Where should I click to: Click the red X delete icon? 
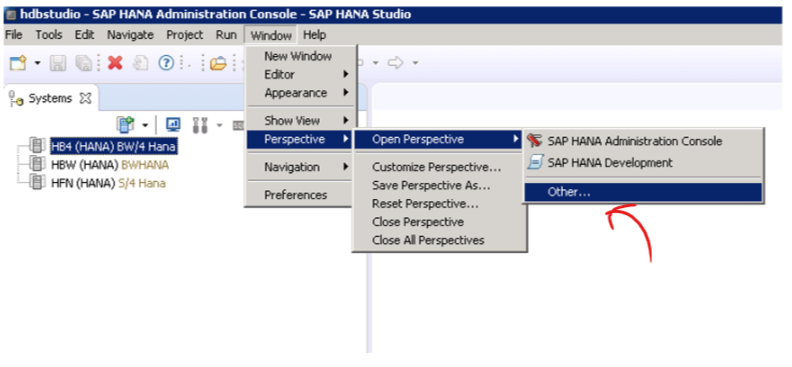(x=116, y=63)
